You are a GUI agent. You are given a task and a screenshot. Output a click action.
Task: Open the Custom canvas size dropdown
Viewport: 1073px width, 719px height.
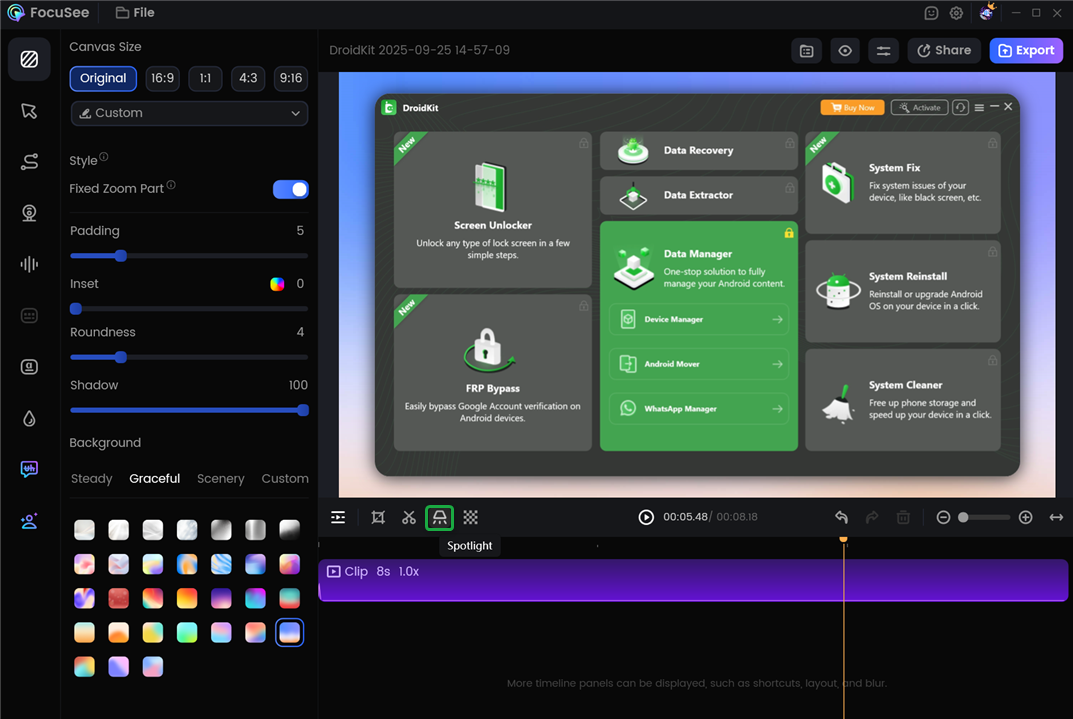point(188,114)
